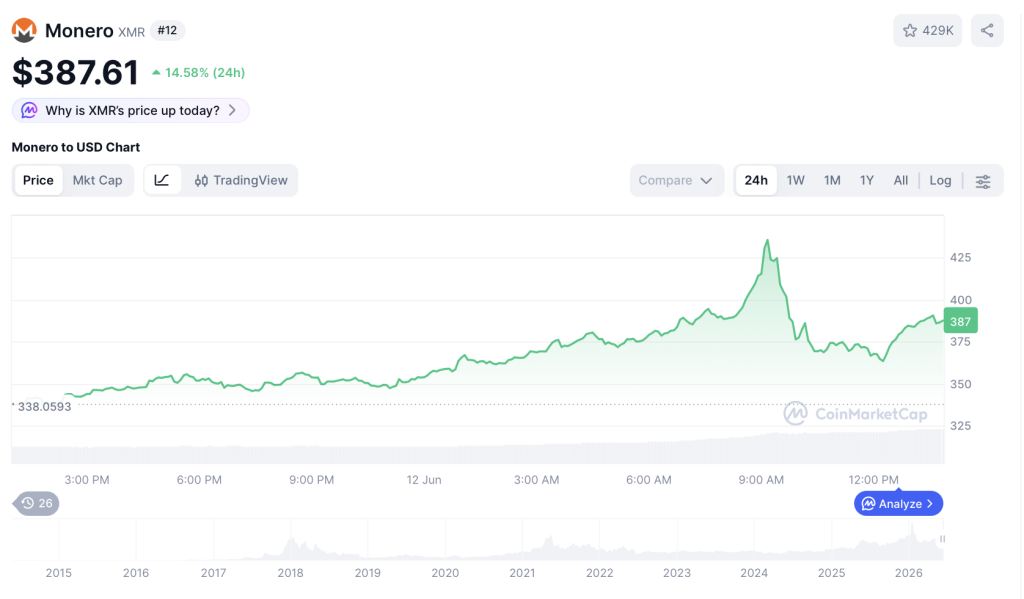Click the Analyze button
The width and height of the screenshot is (1024, 599).
click(x=898, y=504)
